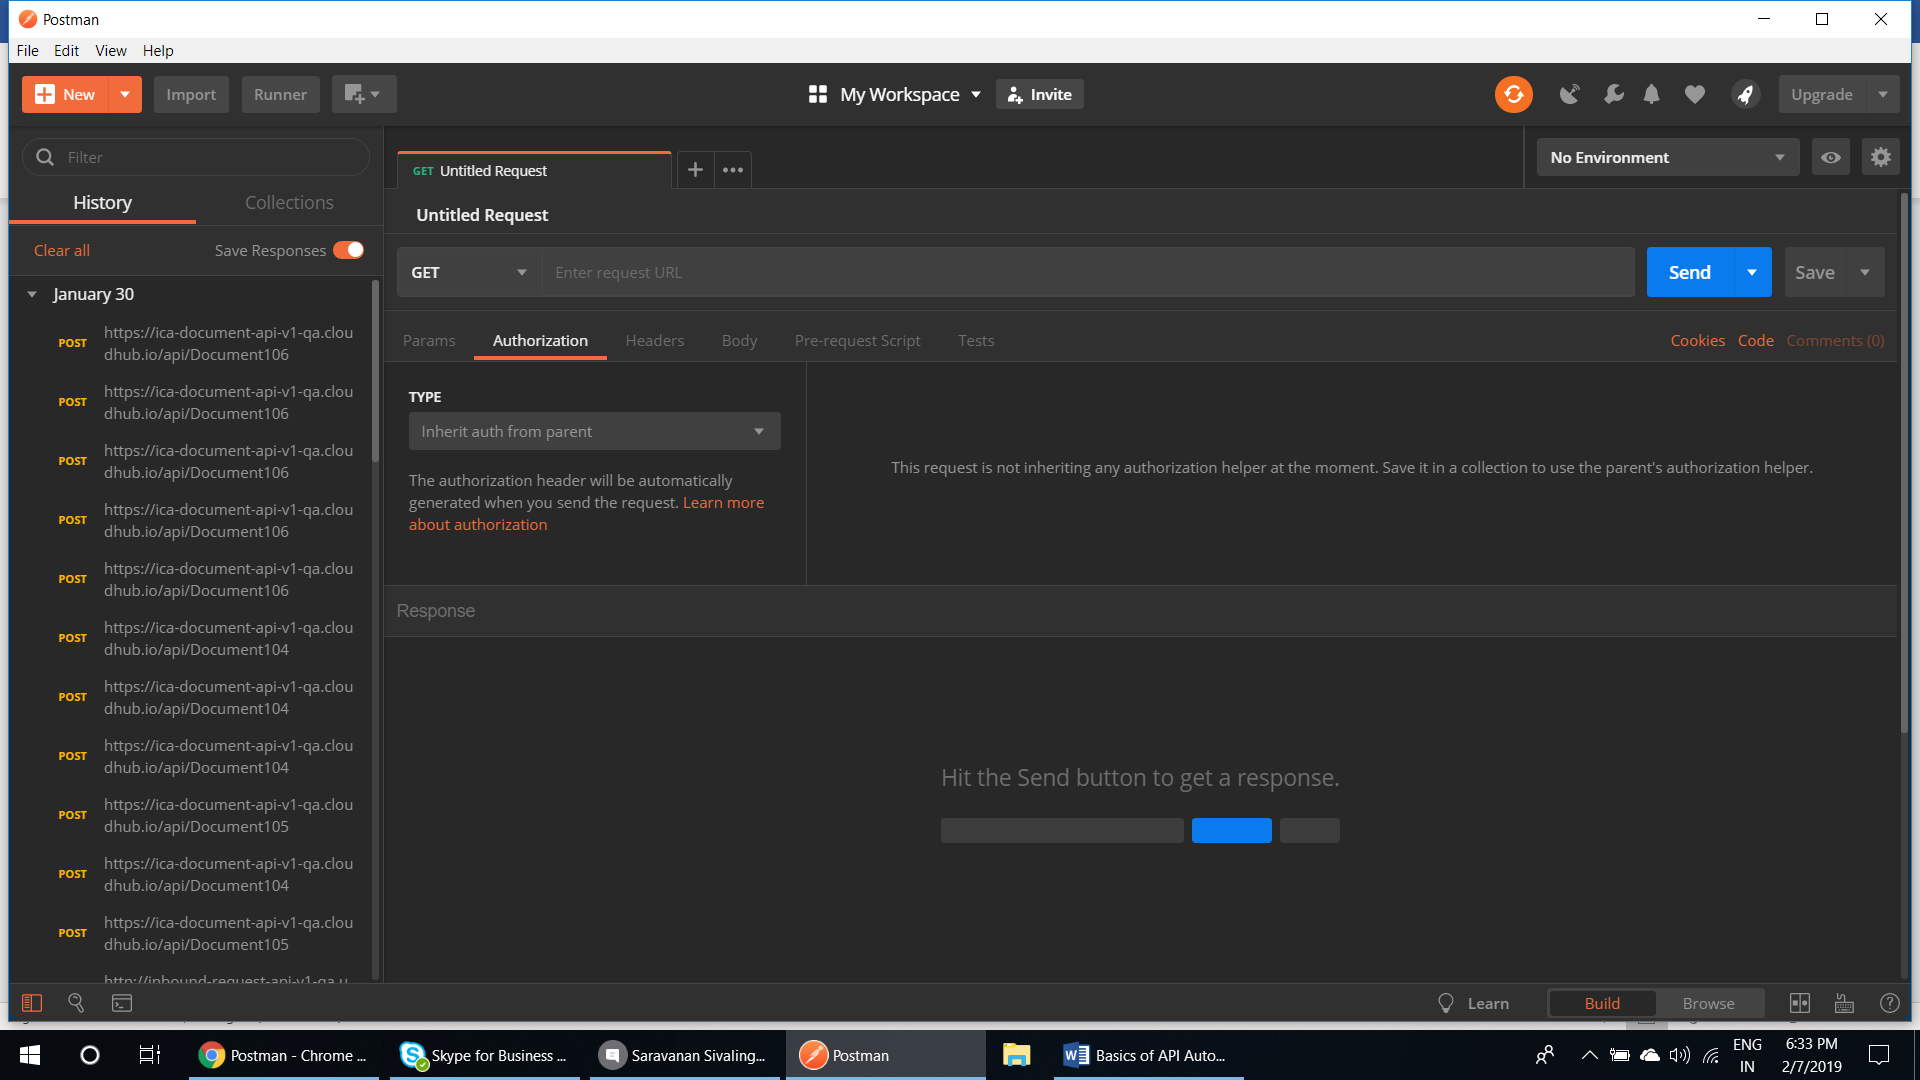1920x1080 pixels.
Task: Open File Explorer from taskbar
Action: click(x=1017, y=1055)
